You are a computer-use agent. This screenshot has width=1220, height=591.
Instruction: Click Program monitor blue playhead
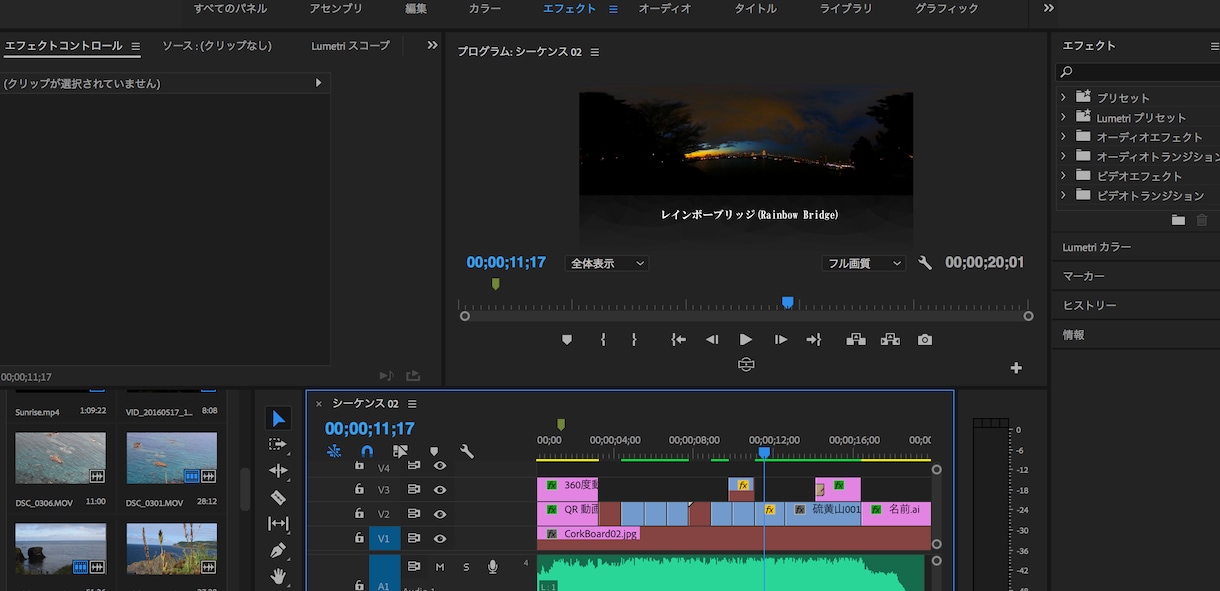pos(788,302)
